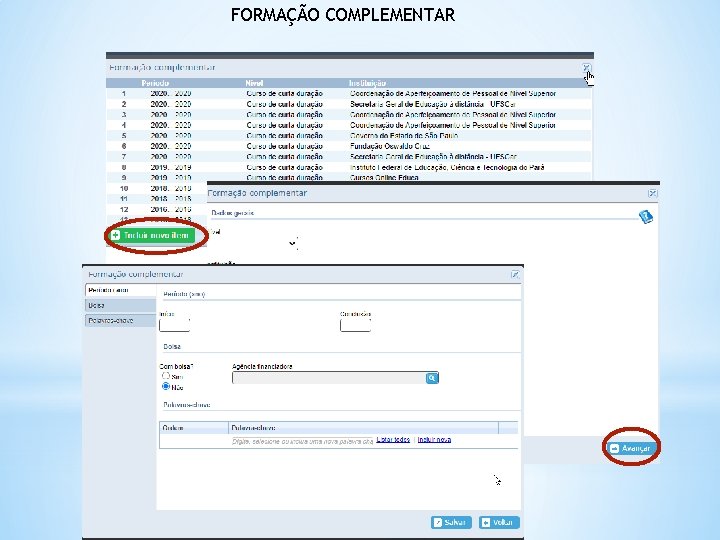
Task: Click the arrow icon on Voltar button
Action: click(485, 523)
